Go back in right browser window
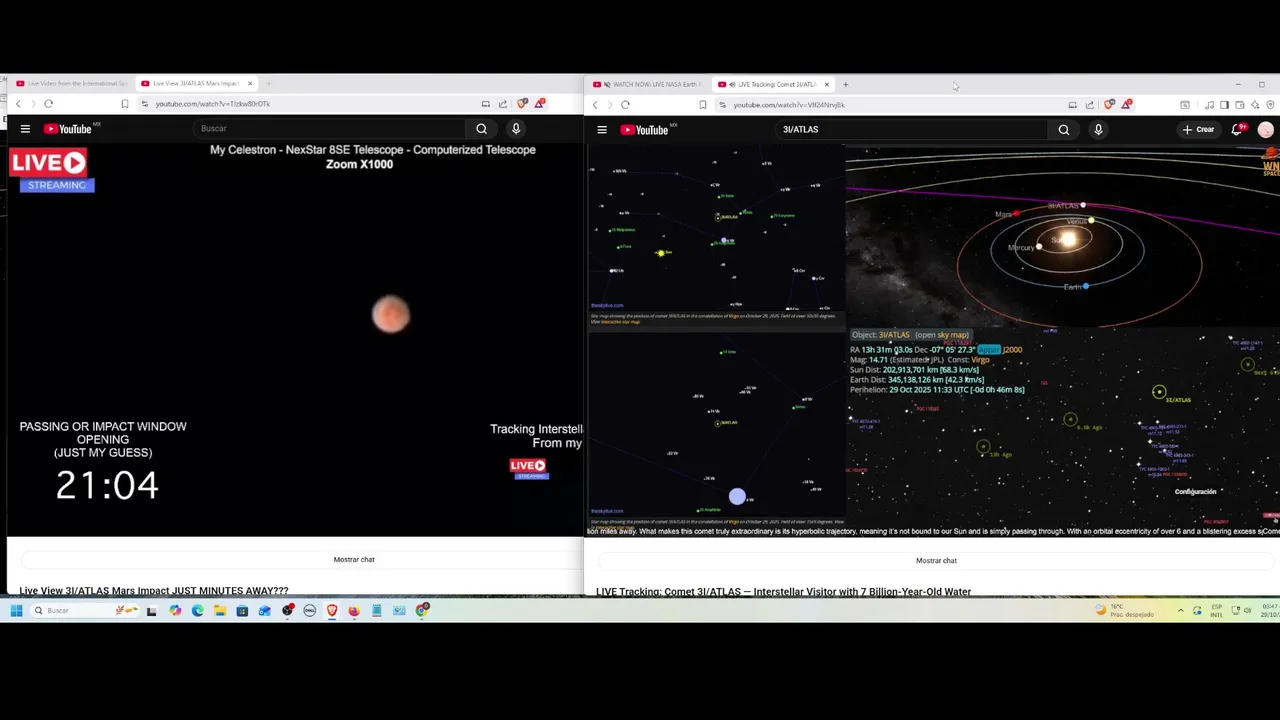This screenshot has width=1280, height=720. coord(595,104)
